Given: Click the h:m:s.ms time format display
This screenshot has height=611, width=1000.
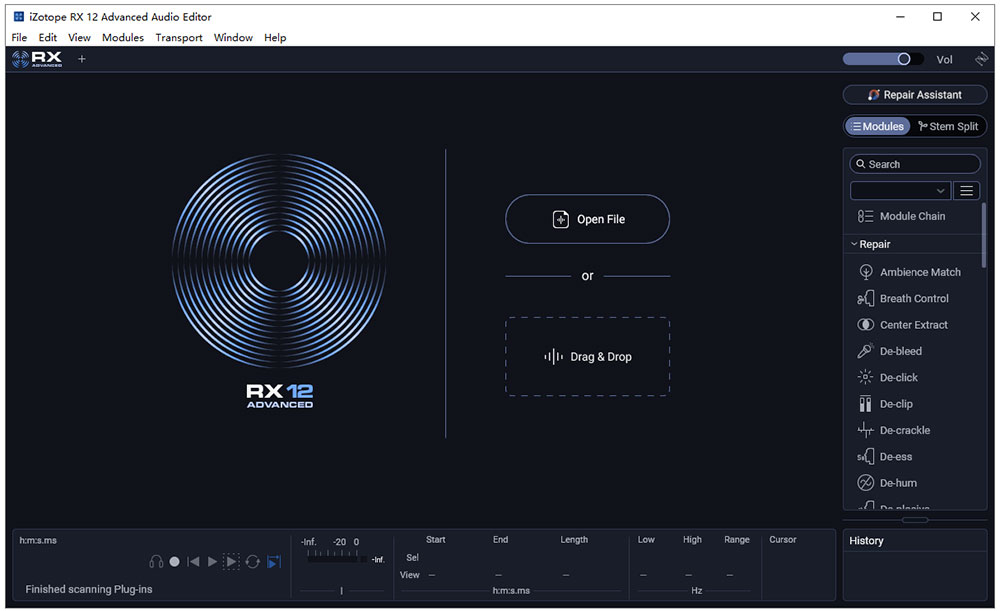Looking at the screenshot, I should click(x=38, y=540).
